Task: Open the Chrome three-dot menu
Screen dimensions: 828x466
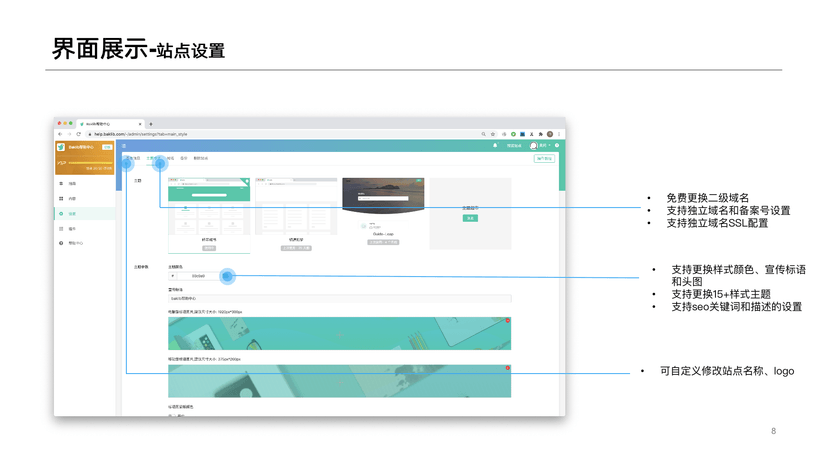Action: [559, 134]
